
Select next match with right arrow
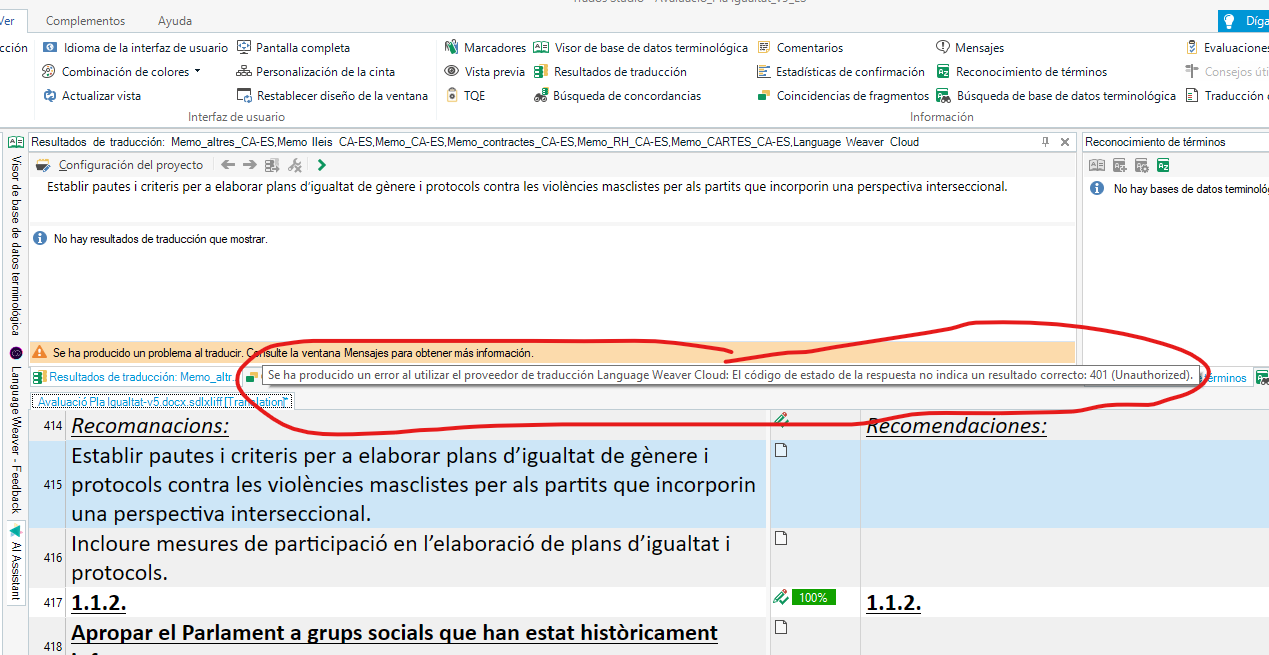(250, 165)
